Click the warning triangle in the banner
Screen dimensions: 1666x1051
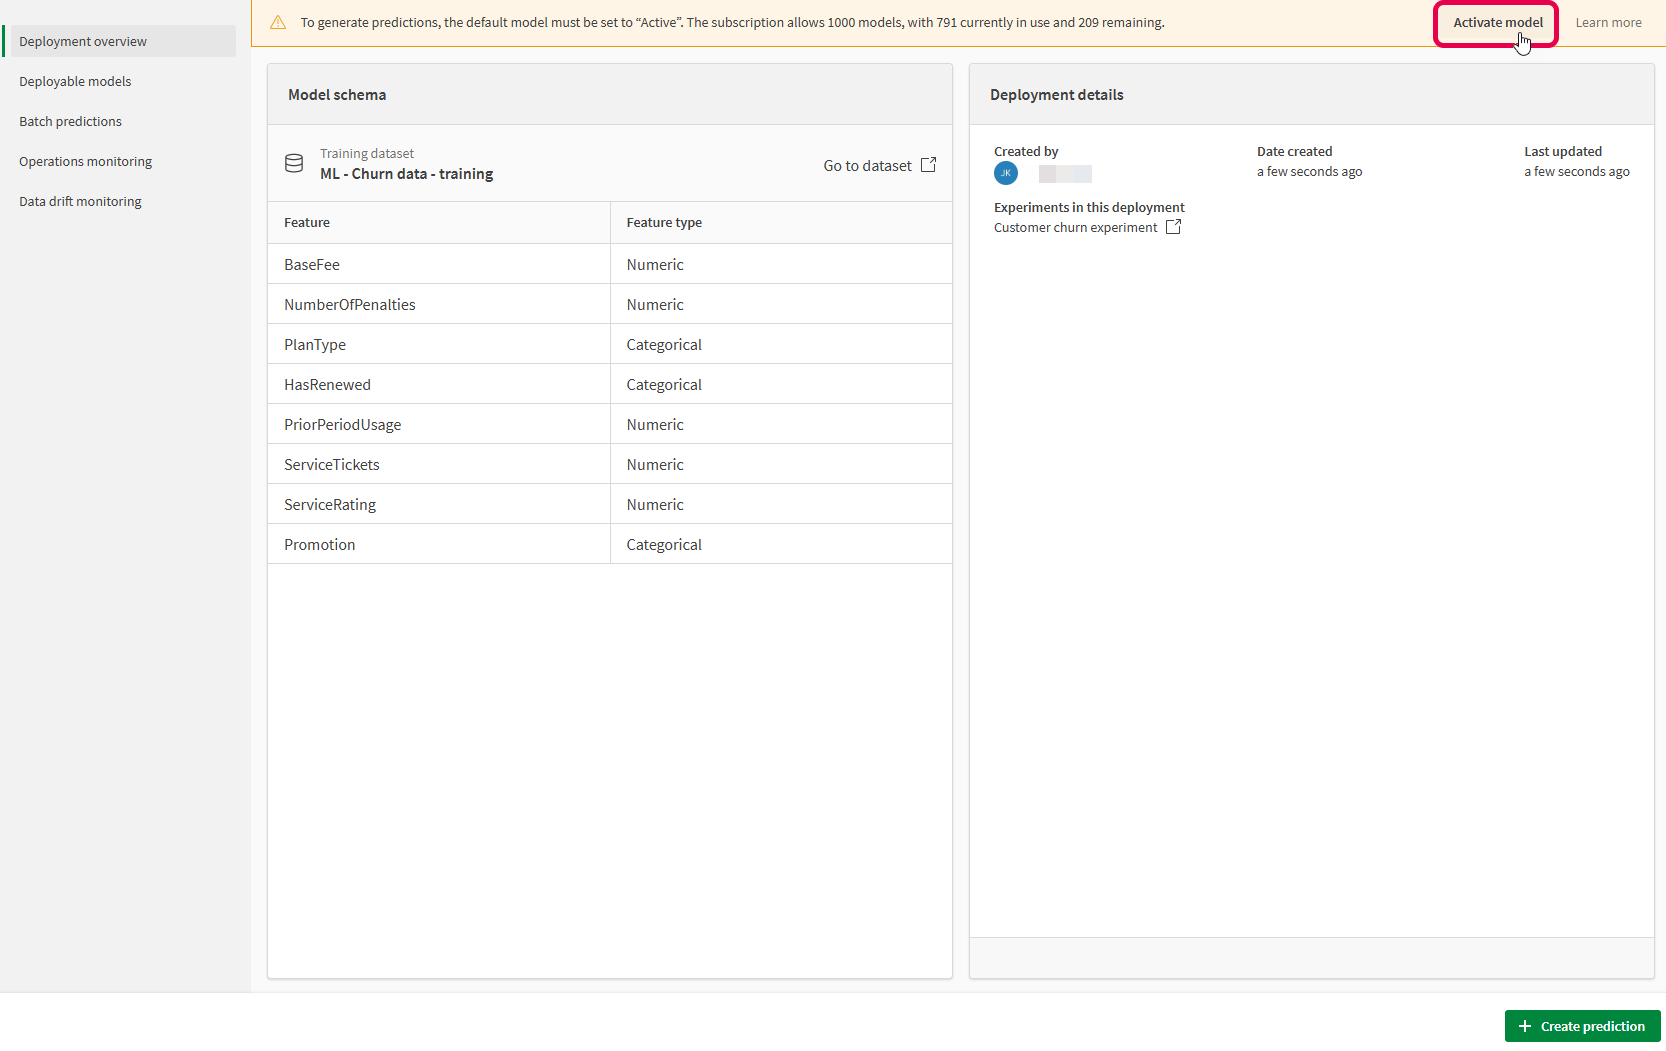(278, 22)
